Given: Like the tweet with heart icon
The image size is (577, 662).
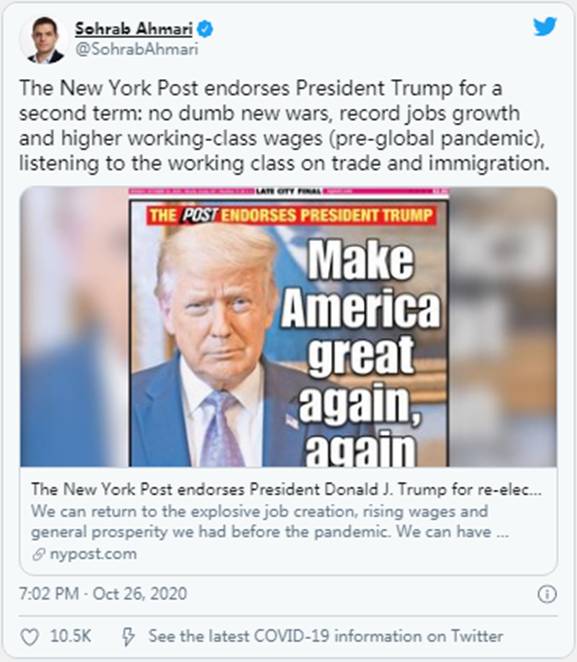Looking at the screenshot, I should coord(30,637).
